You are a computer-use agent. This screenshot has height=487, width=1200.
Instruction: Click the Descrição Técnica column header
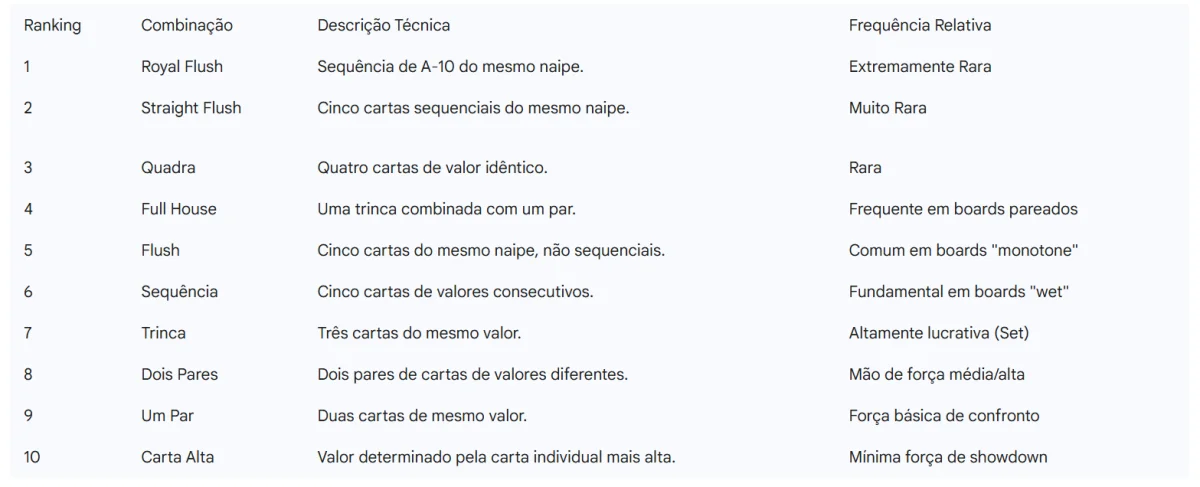tap(383, 25)
